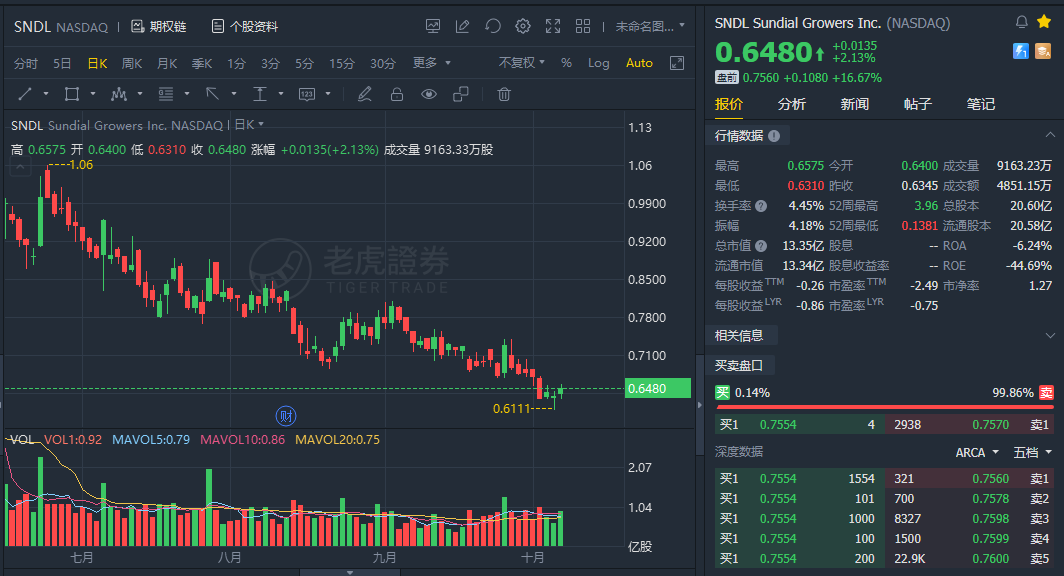Click the price alert bell icon
The height and width of the screenshot is (576, 1064).
click(1021, 22)
